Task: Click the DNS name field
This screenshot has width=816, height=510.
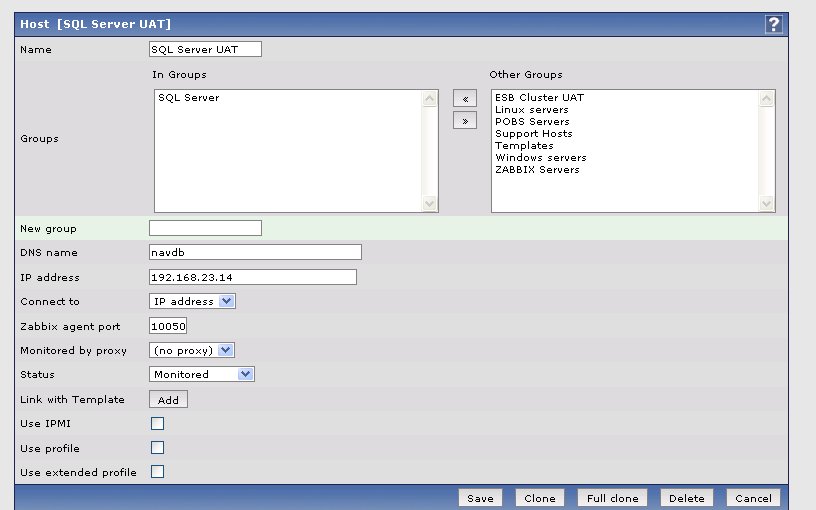Action: coord(255,252)
